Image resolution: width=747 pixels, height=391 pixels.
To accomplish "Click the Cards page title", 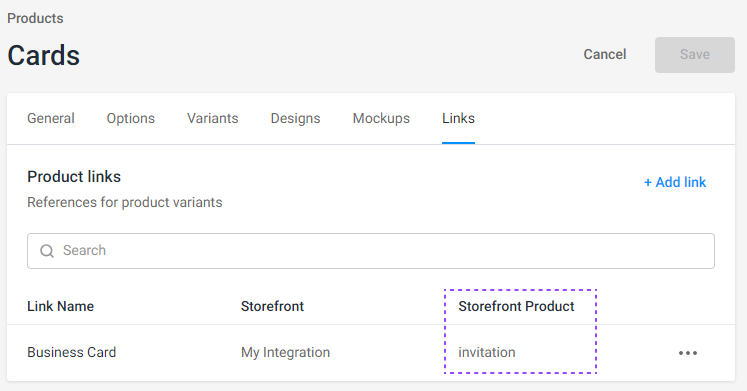I will click(x=43, y=55).
